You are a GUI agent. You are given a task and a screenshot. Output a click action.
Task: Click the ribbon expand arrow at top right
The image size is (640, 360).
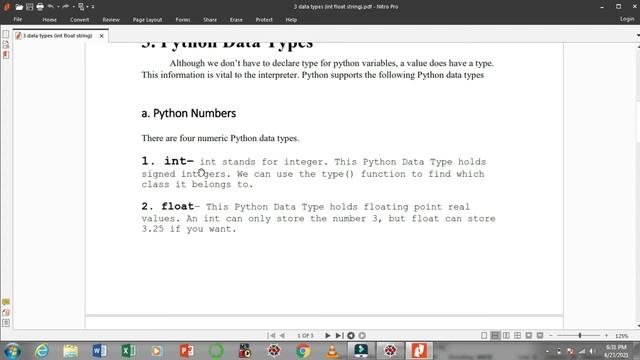click(638, 36)
